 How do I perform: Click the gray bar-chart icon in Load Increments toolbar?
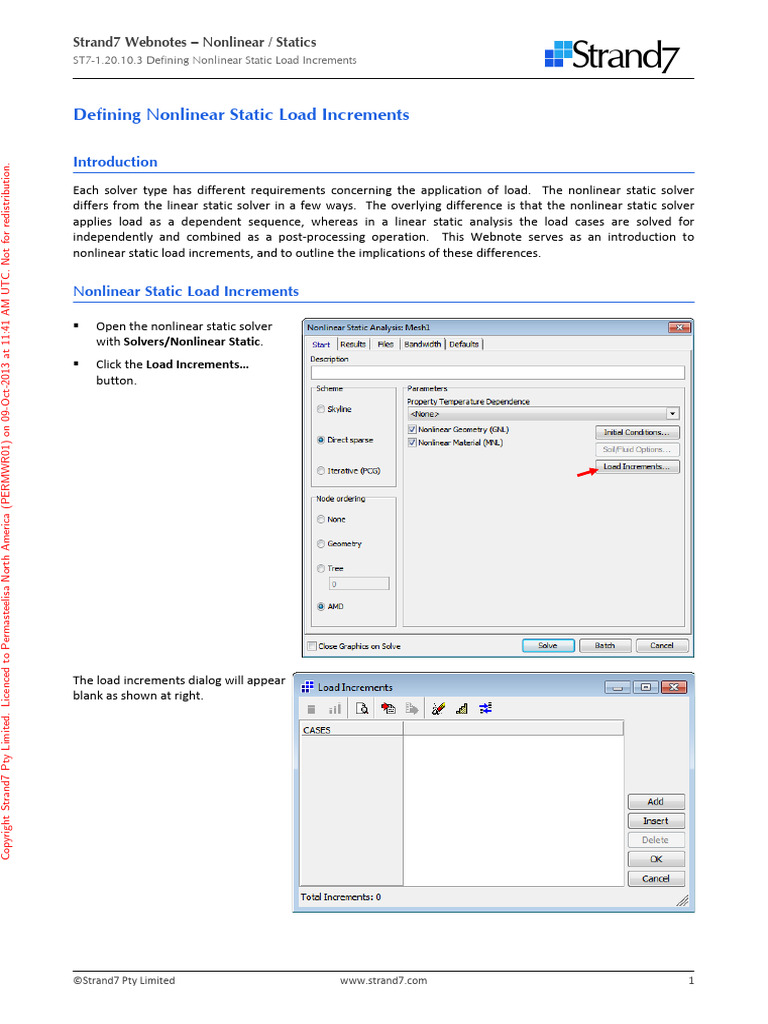point(334,709)
